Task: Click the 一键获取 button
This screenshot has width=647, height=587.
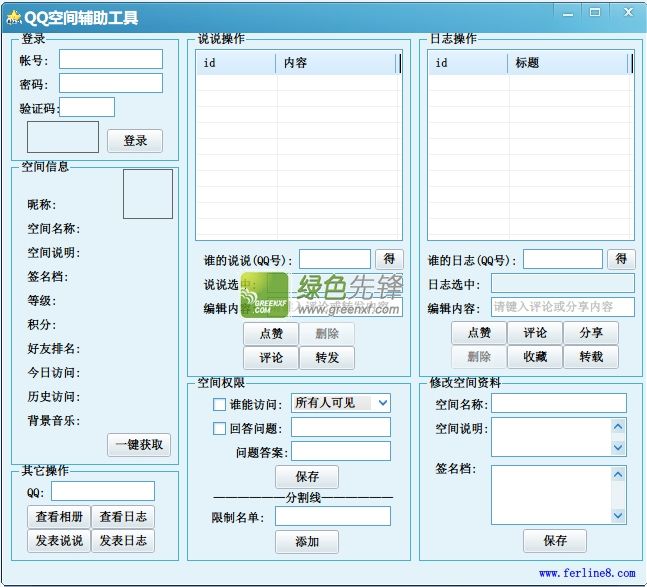Action: 139,445
